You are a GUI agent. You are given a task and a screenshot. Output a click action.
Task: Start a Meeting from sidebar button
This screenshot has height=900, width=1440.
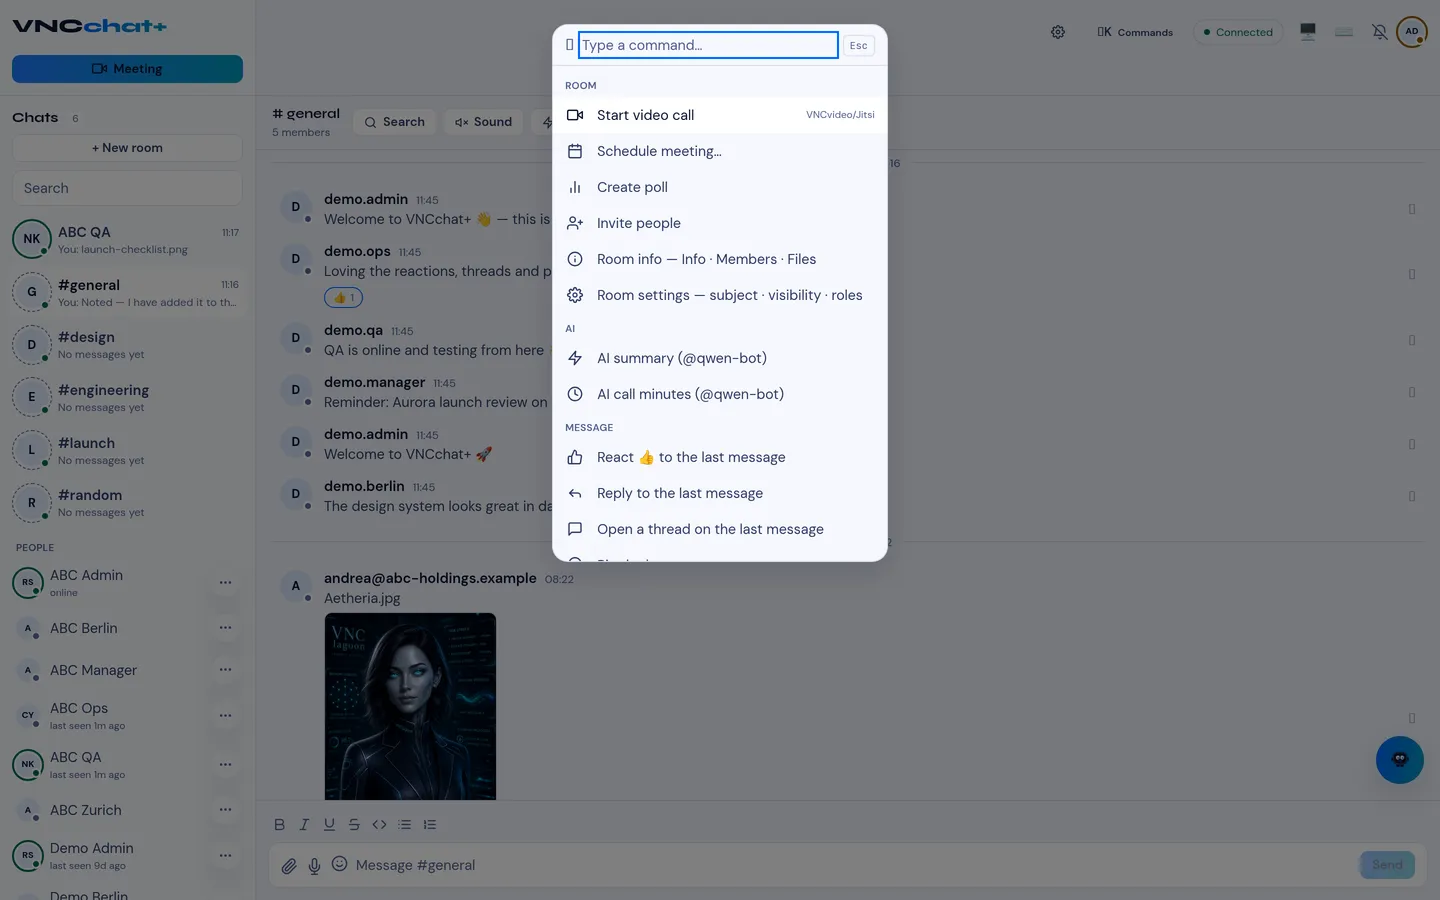tap(127, 69)
